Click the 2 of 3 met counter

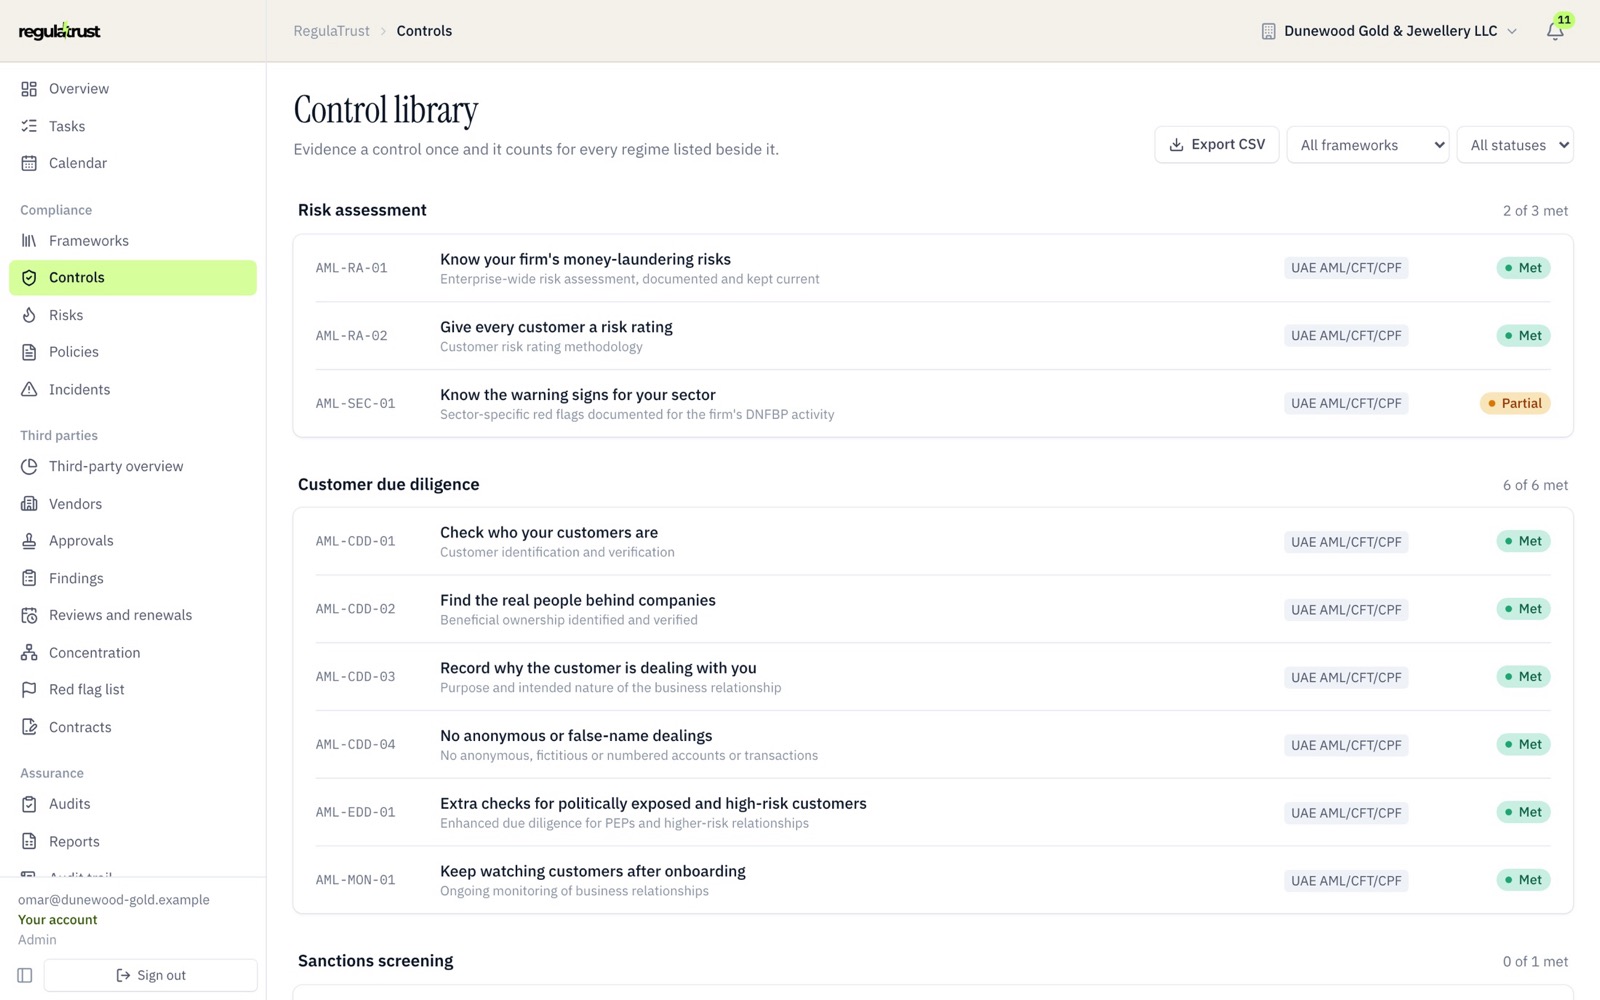pyautogui.click(x=1535, y=211)
